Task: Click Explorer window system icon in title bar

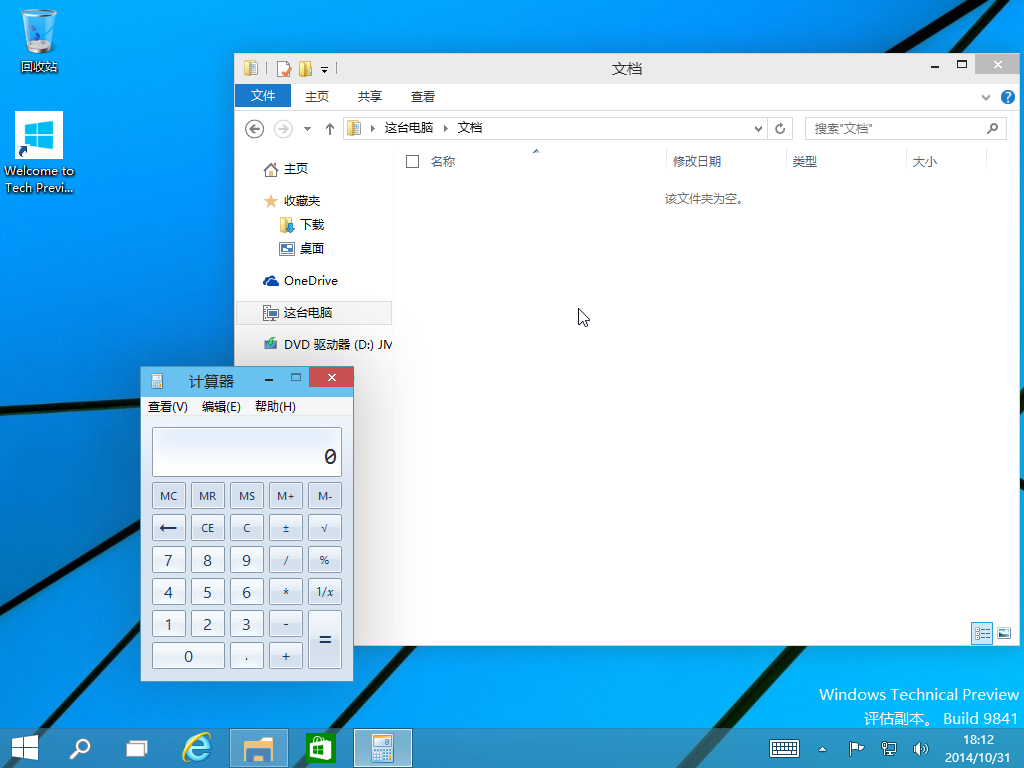Action: click(x=251, y=68)
